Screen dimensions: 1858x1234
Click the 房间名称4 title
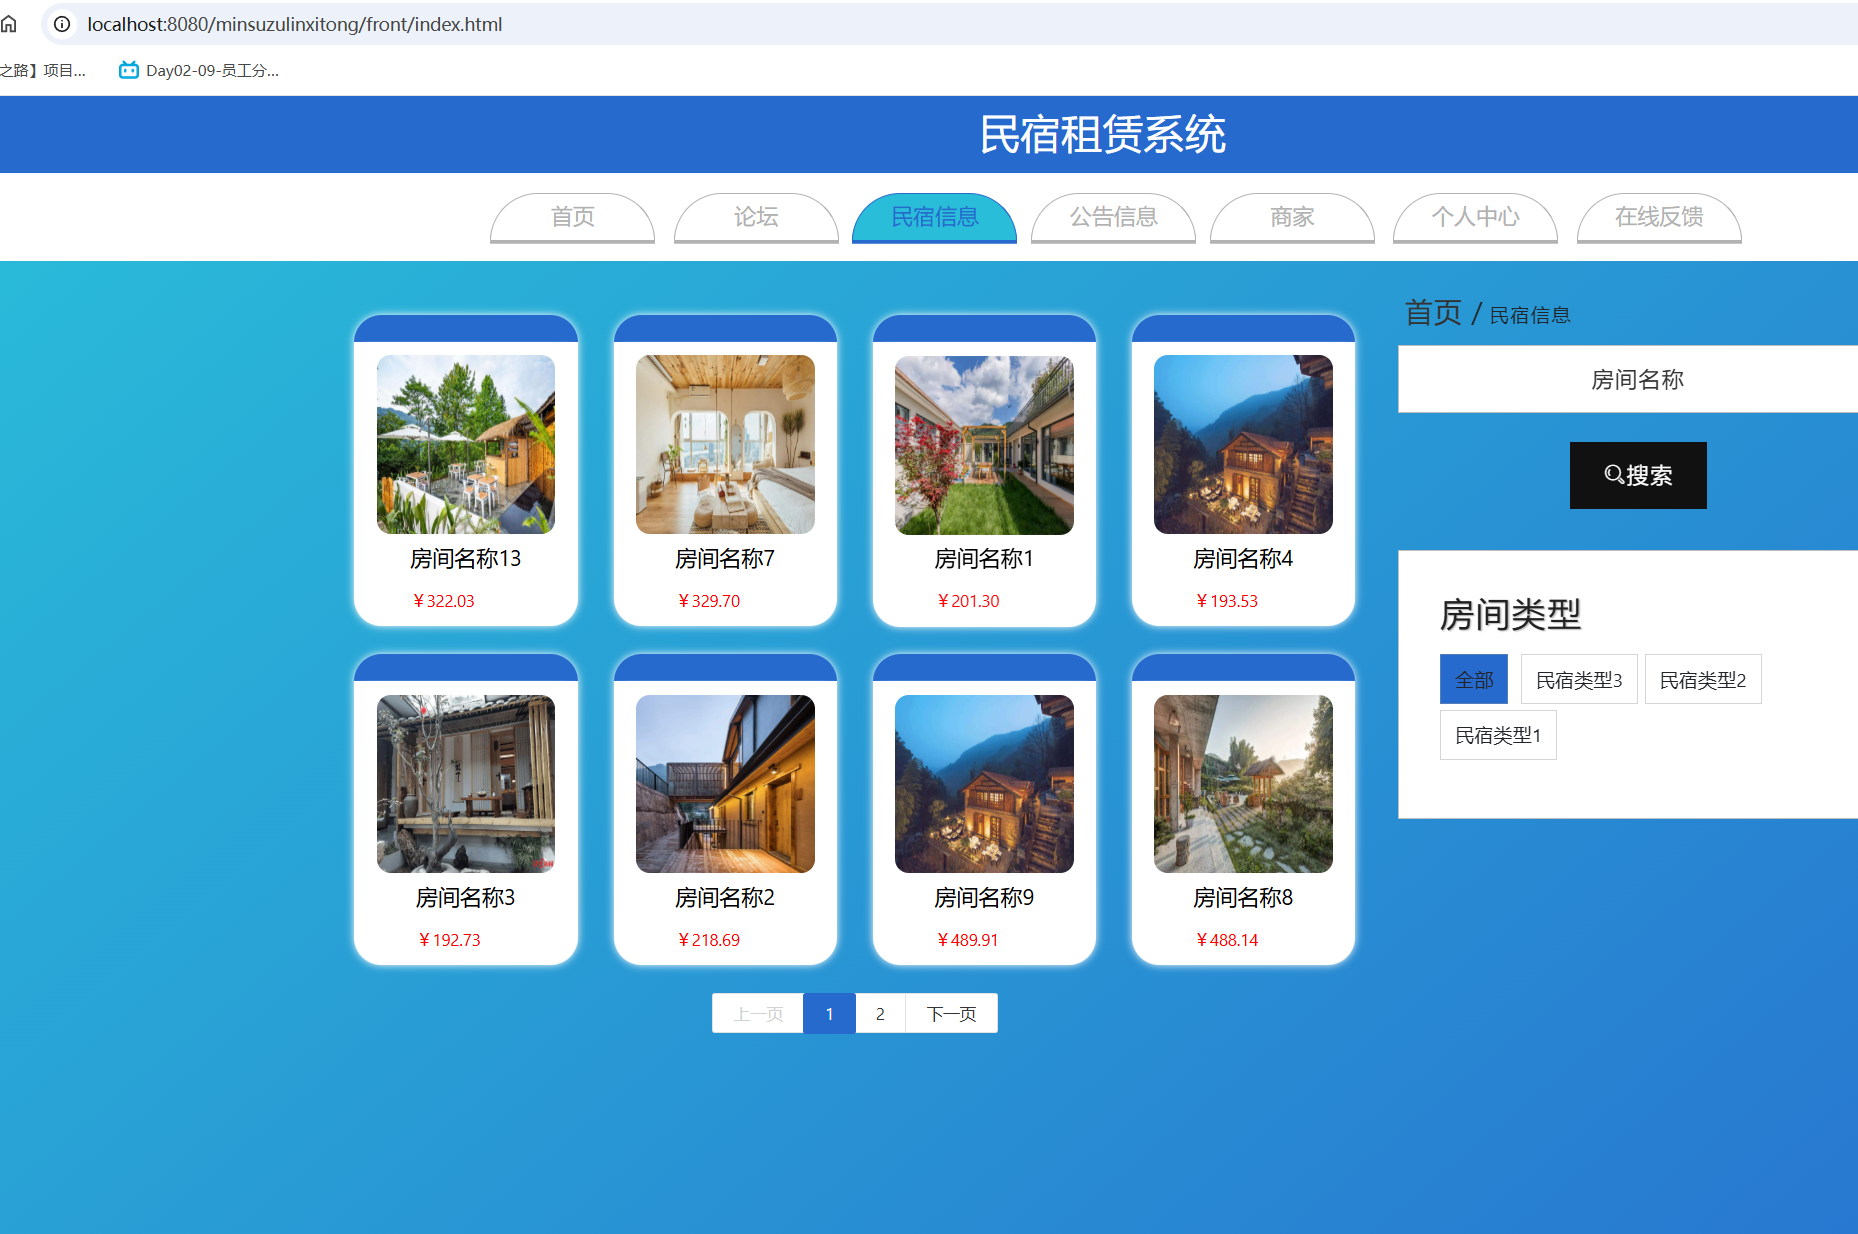pyautogui.click(x=1243, y=559)
